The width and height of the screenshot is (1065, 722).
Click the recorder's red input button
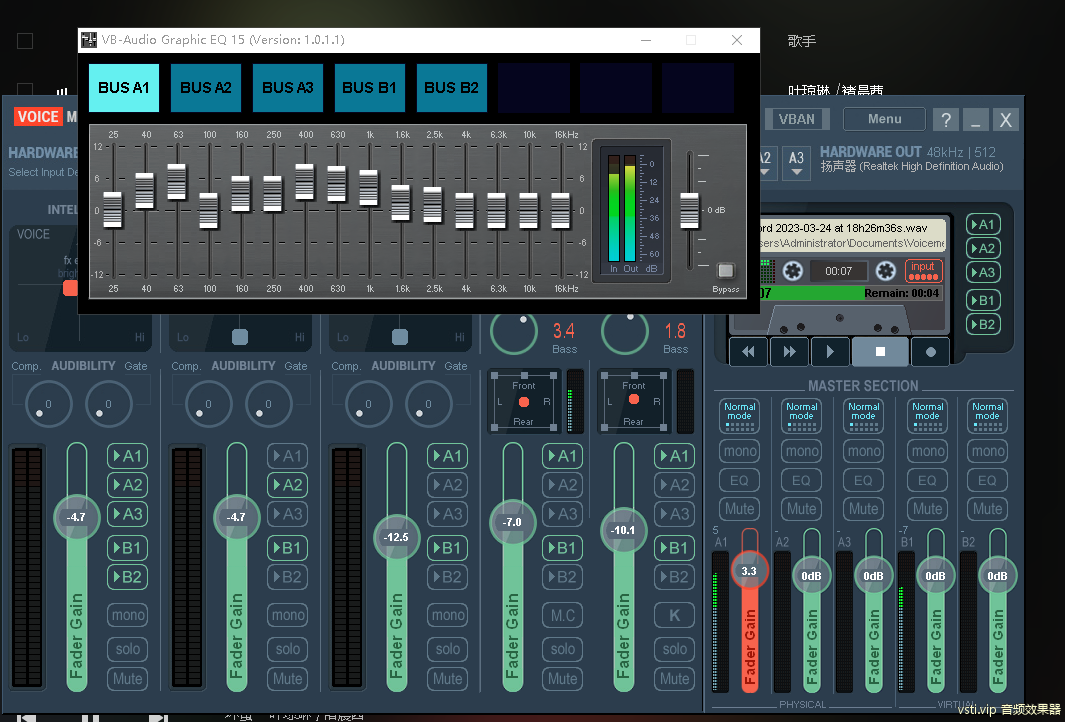(923, 271)
